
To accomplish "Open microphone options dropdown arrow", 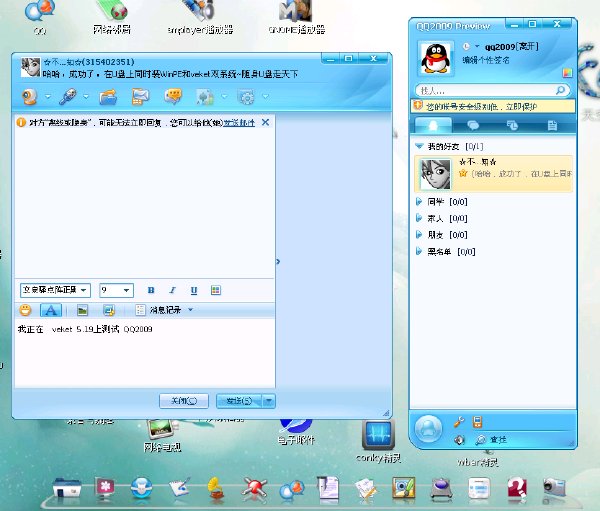I will (86, 96).
